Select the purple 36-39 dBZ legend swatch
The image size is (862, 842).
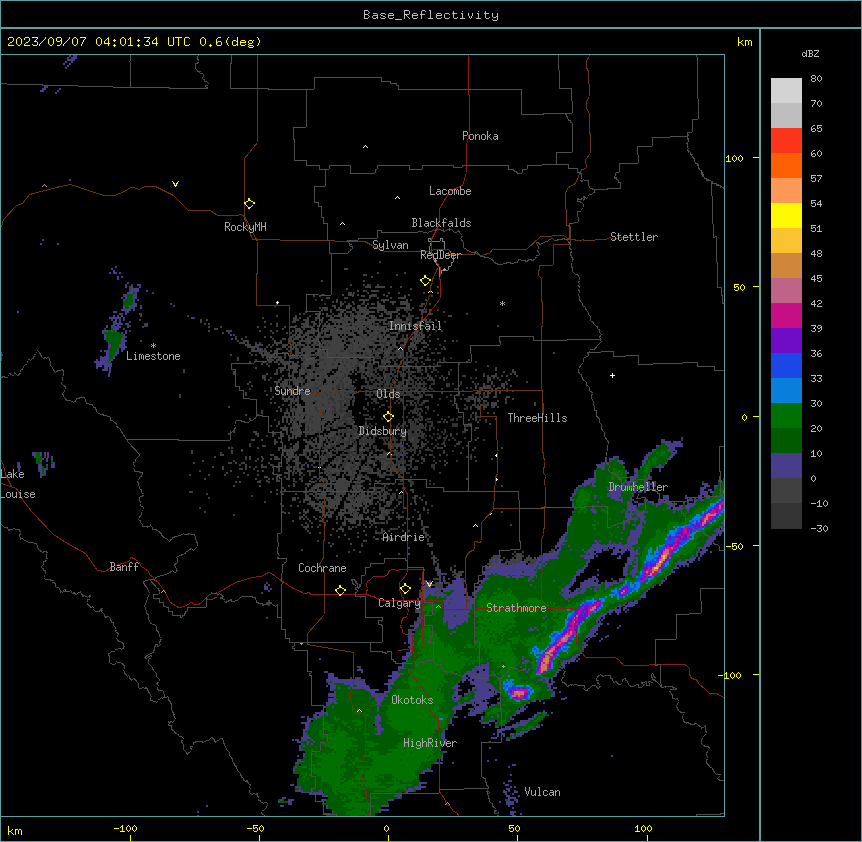[786, 341]
